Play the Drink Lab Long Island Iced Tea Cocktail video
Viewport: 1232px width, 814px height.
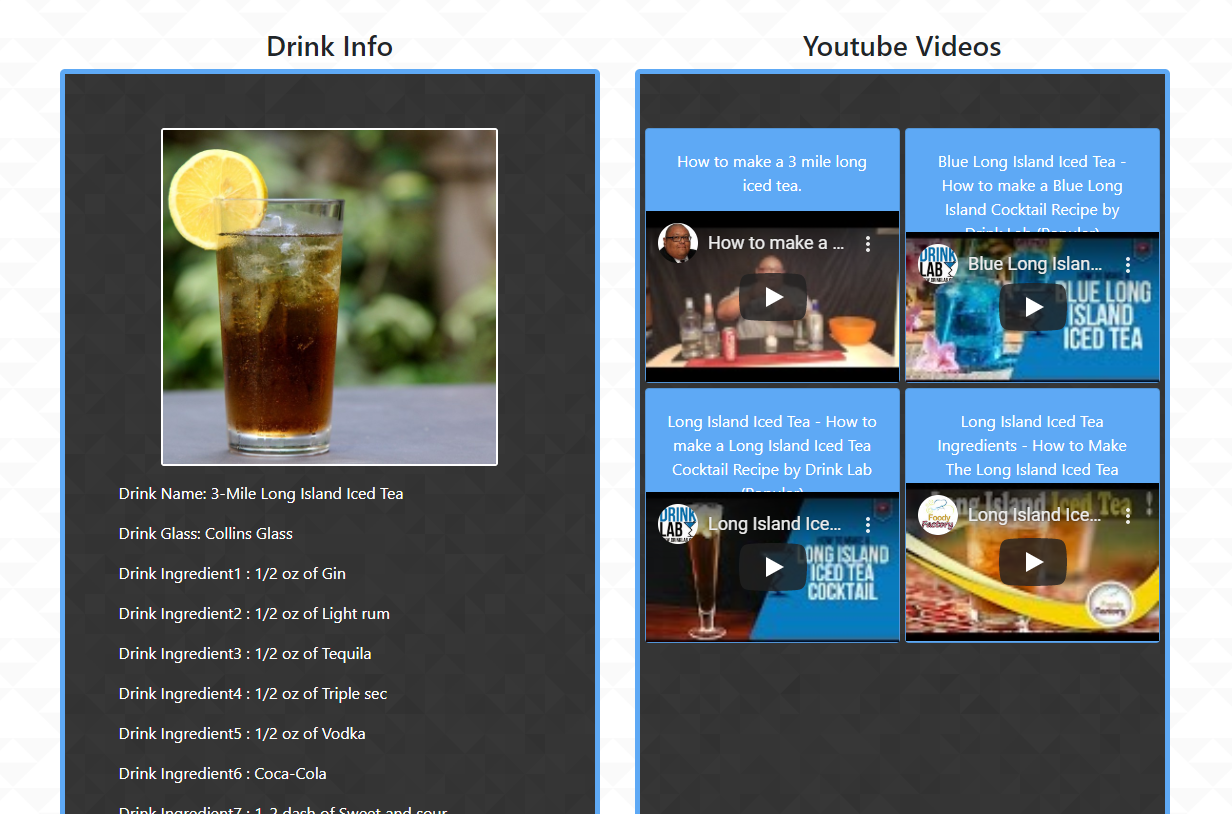click(x=773, y=567)
